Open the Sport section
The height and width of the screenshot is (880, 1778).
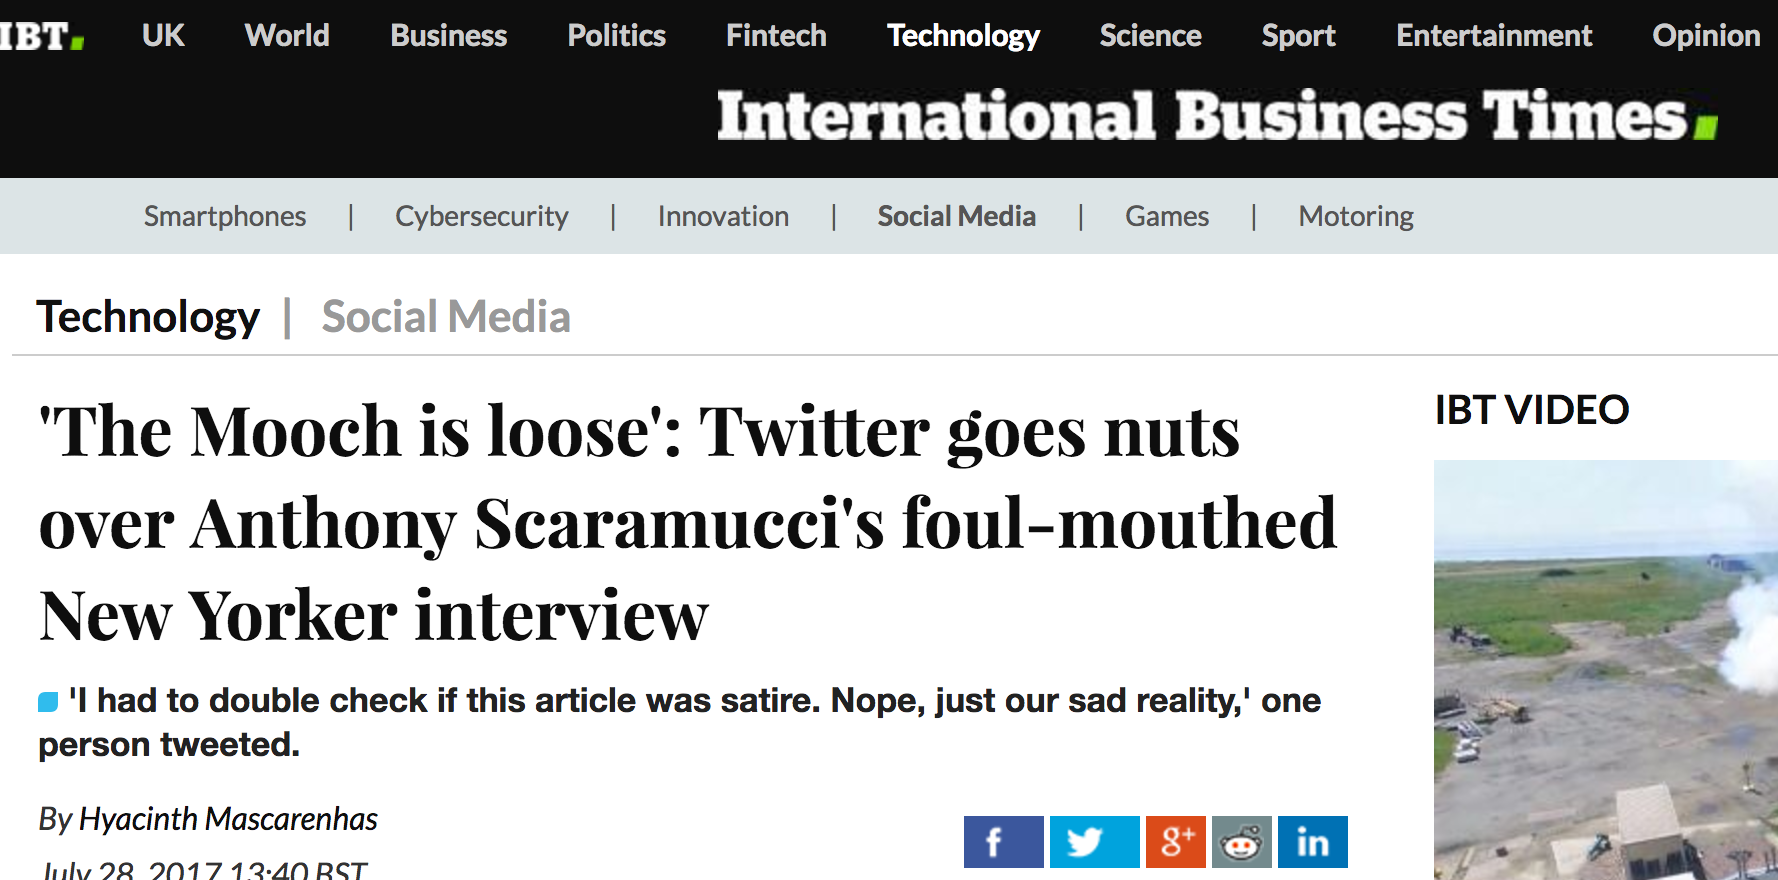click(x=1298, y=36)
